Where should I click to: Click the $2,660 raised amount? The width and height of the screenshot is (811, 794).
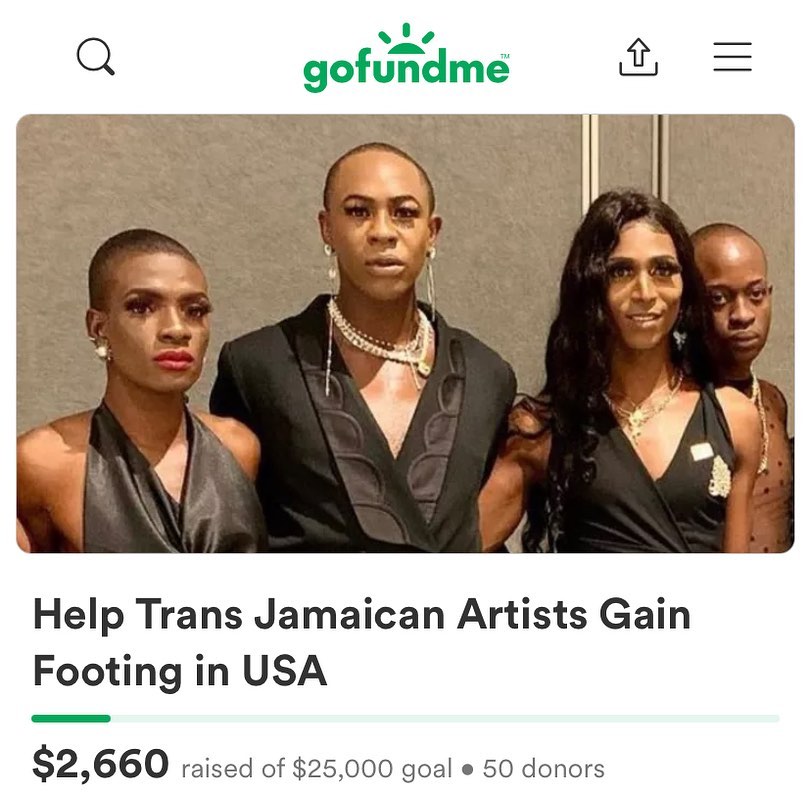(100, 763)
